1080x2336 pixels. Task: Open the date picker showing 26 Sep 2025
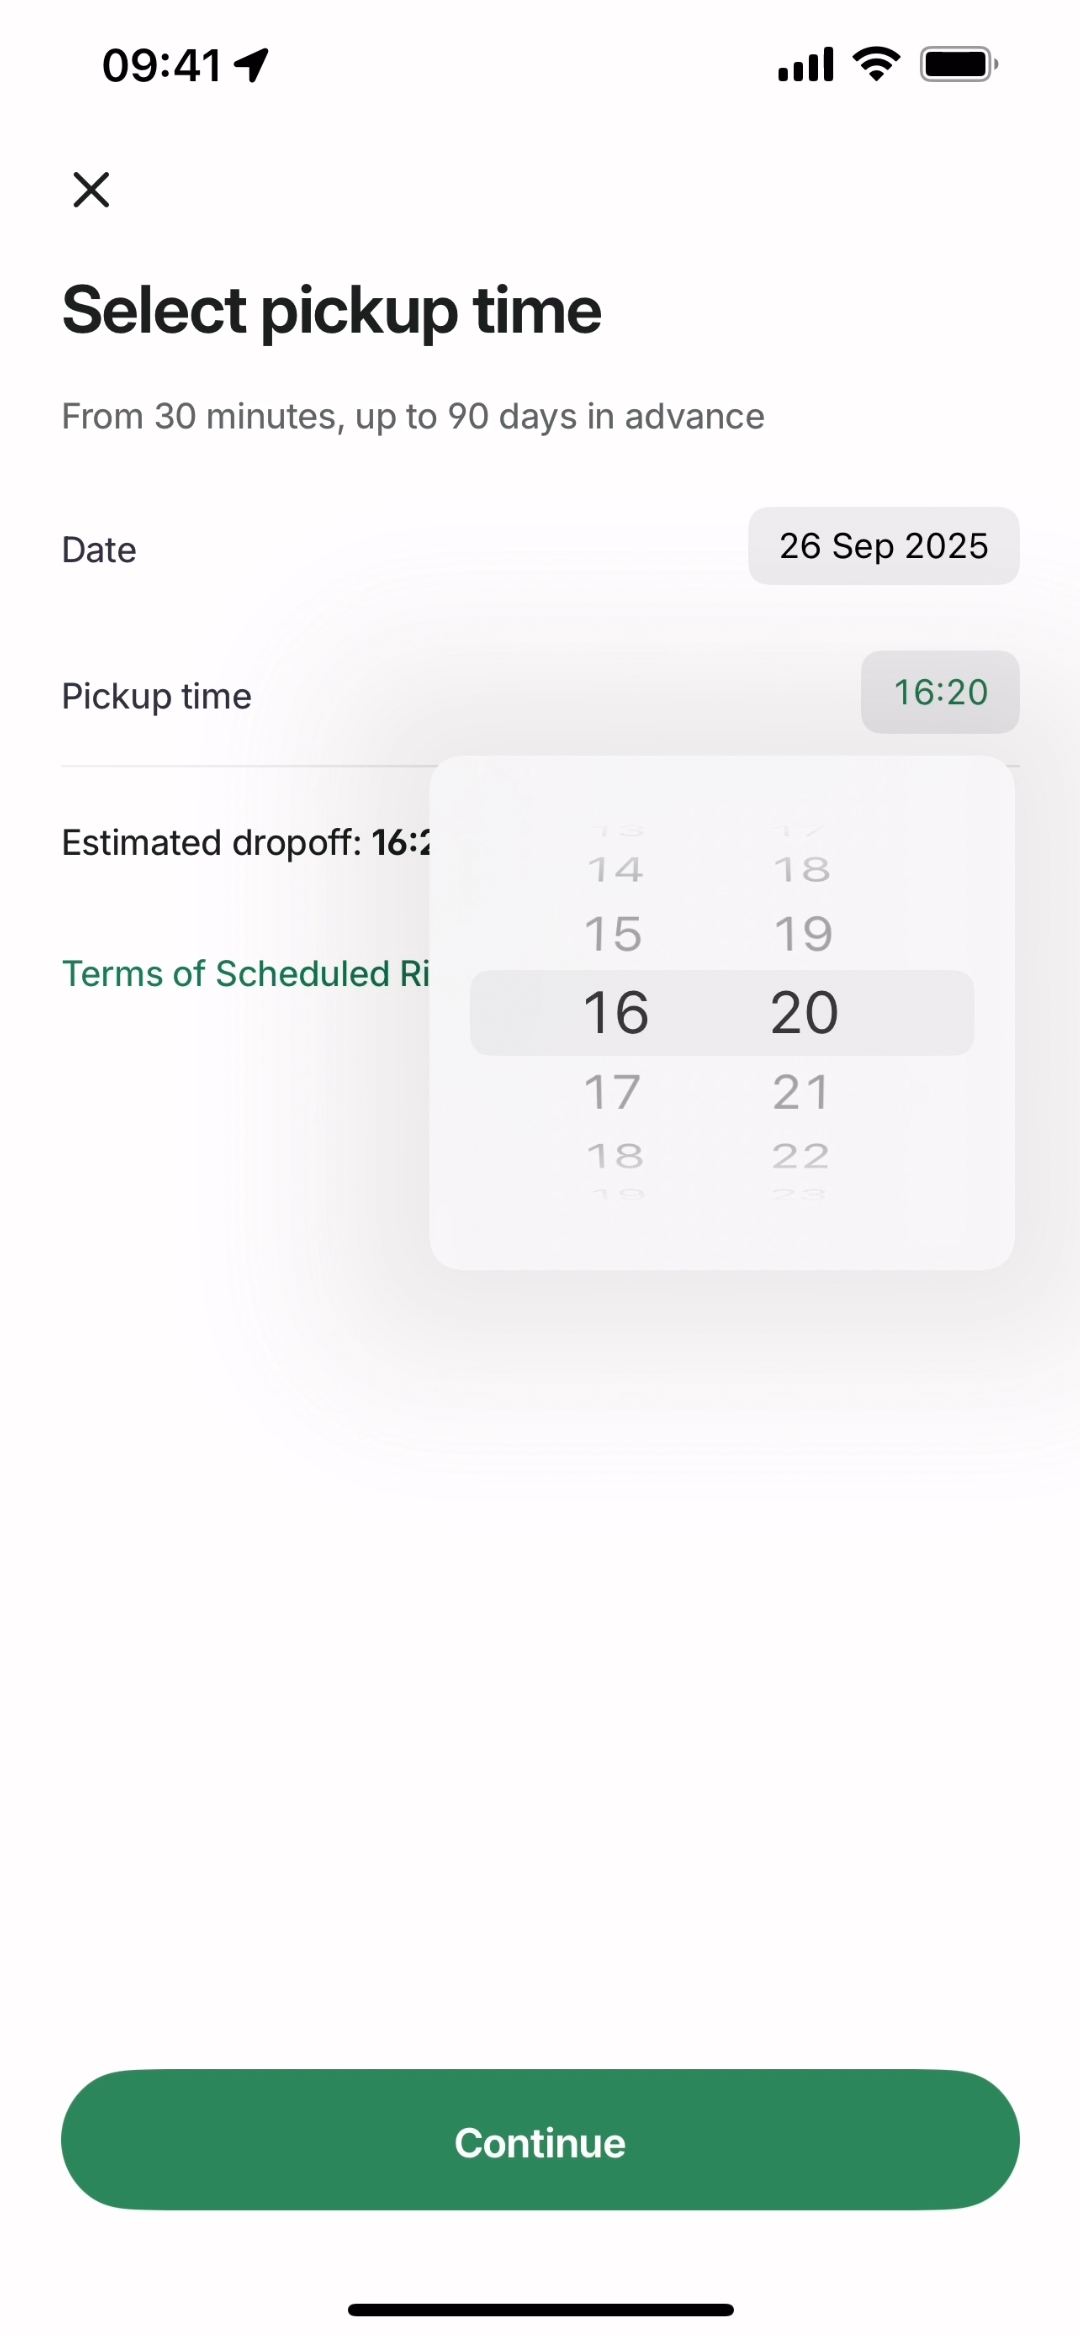883,546
